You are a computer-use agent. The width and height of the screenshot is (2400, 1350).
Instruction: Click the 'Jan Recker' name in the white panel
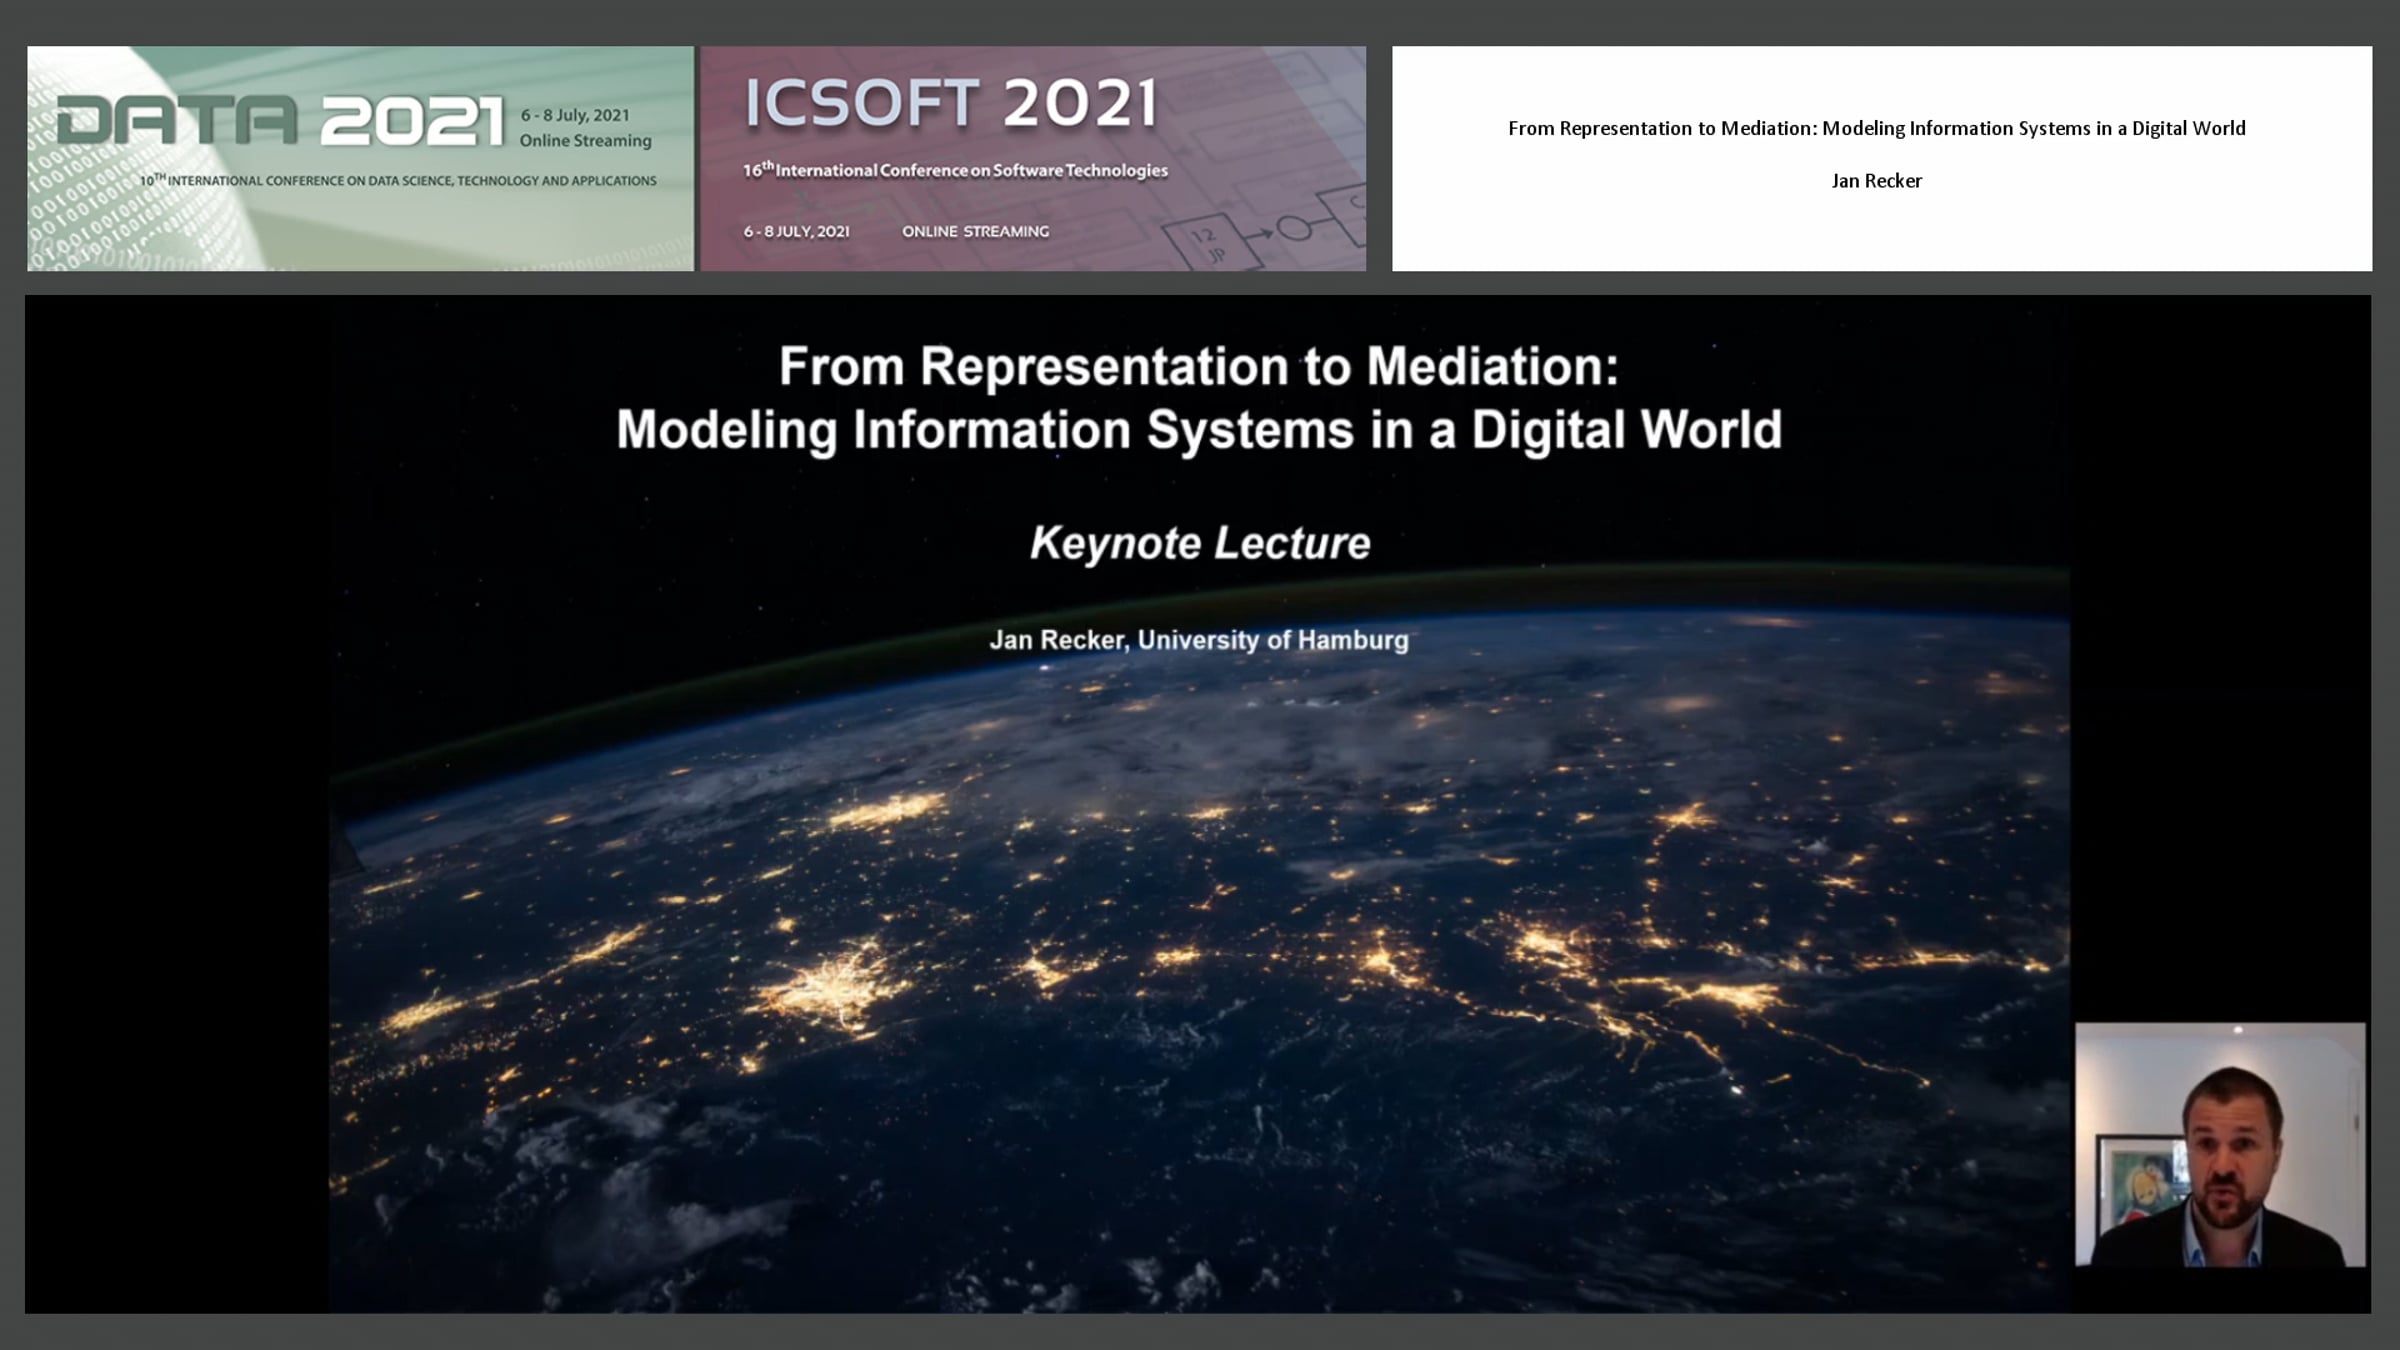click(x=1877, y=181)
